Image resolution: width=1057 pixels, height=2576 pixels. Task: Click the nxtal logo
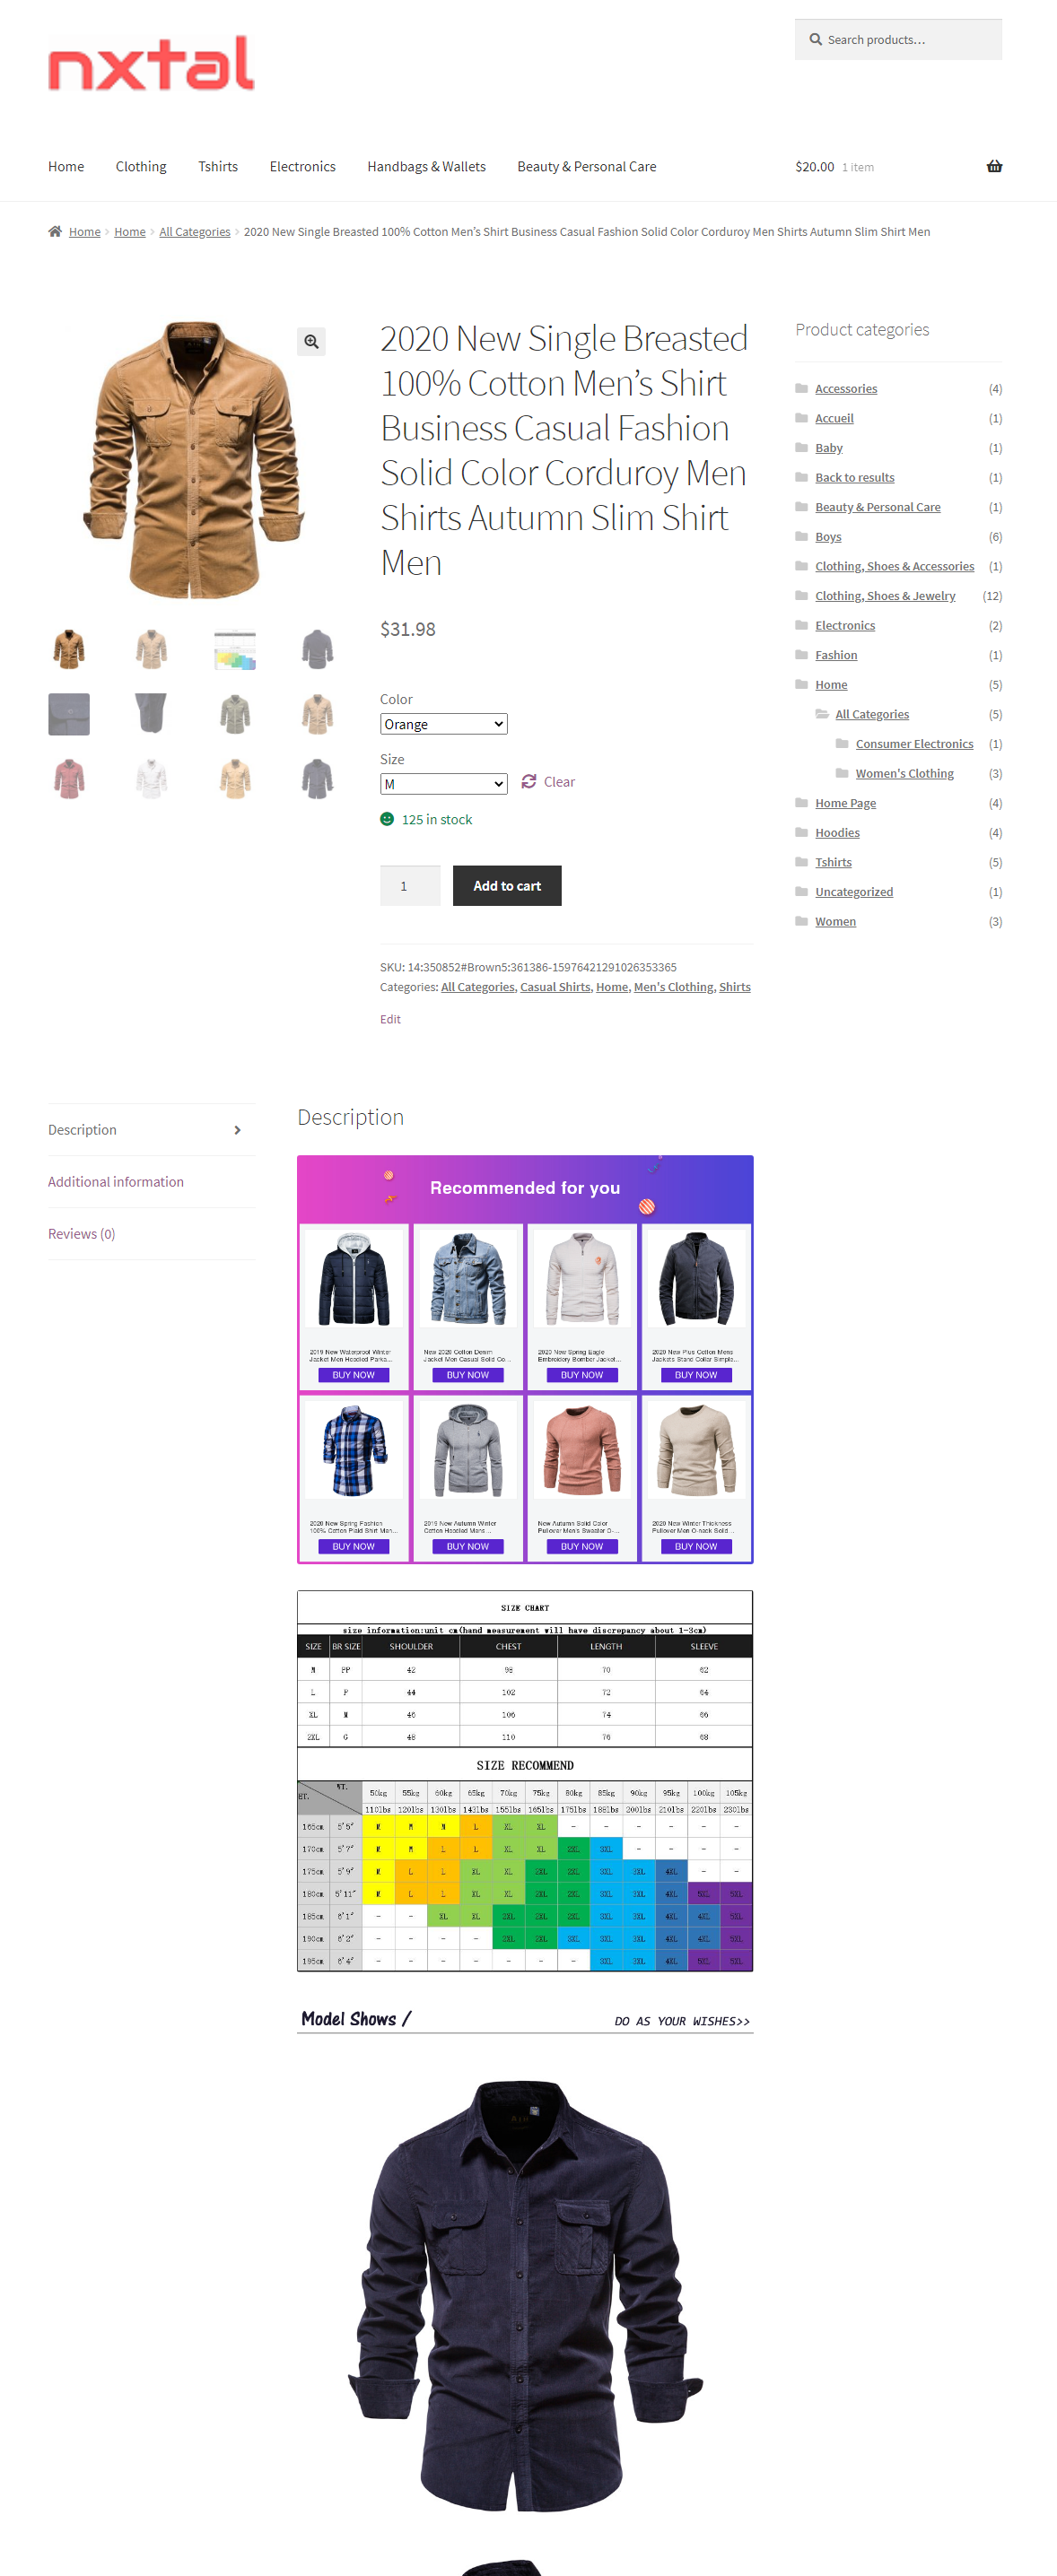coord(151,63)
